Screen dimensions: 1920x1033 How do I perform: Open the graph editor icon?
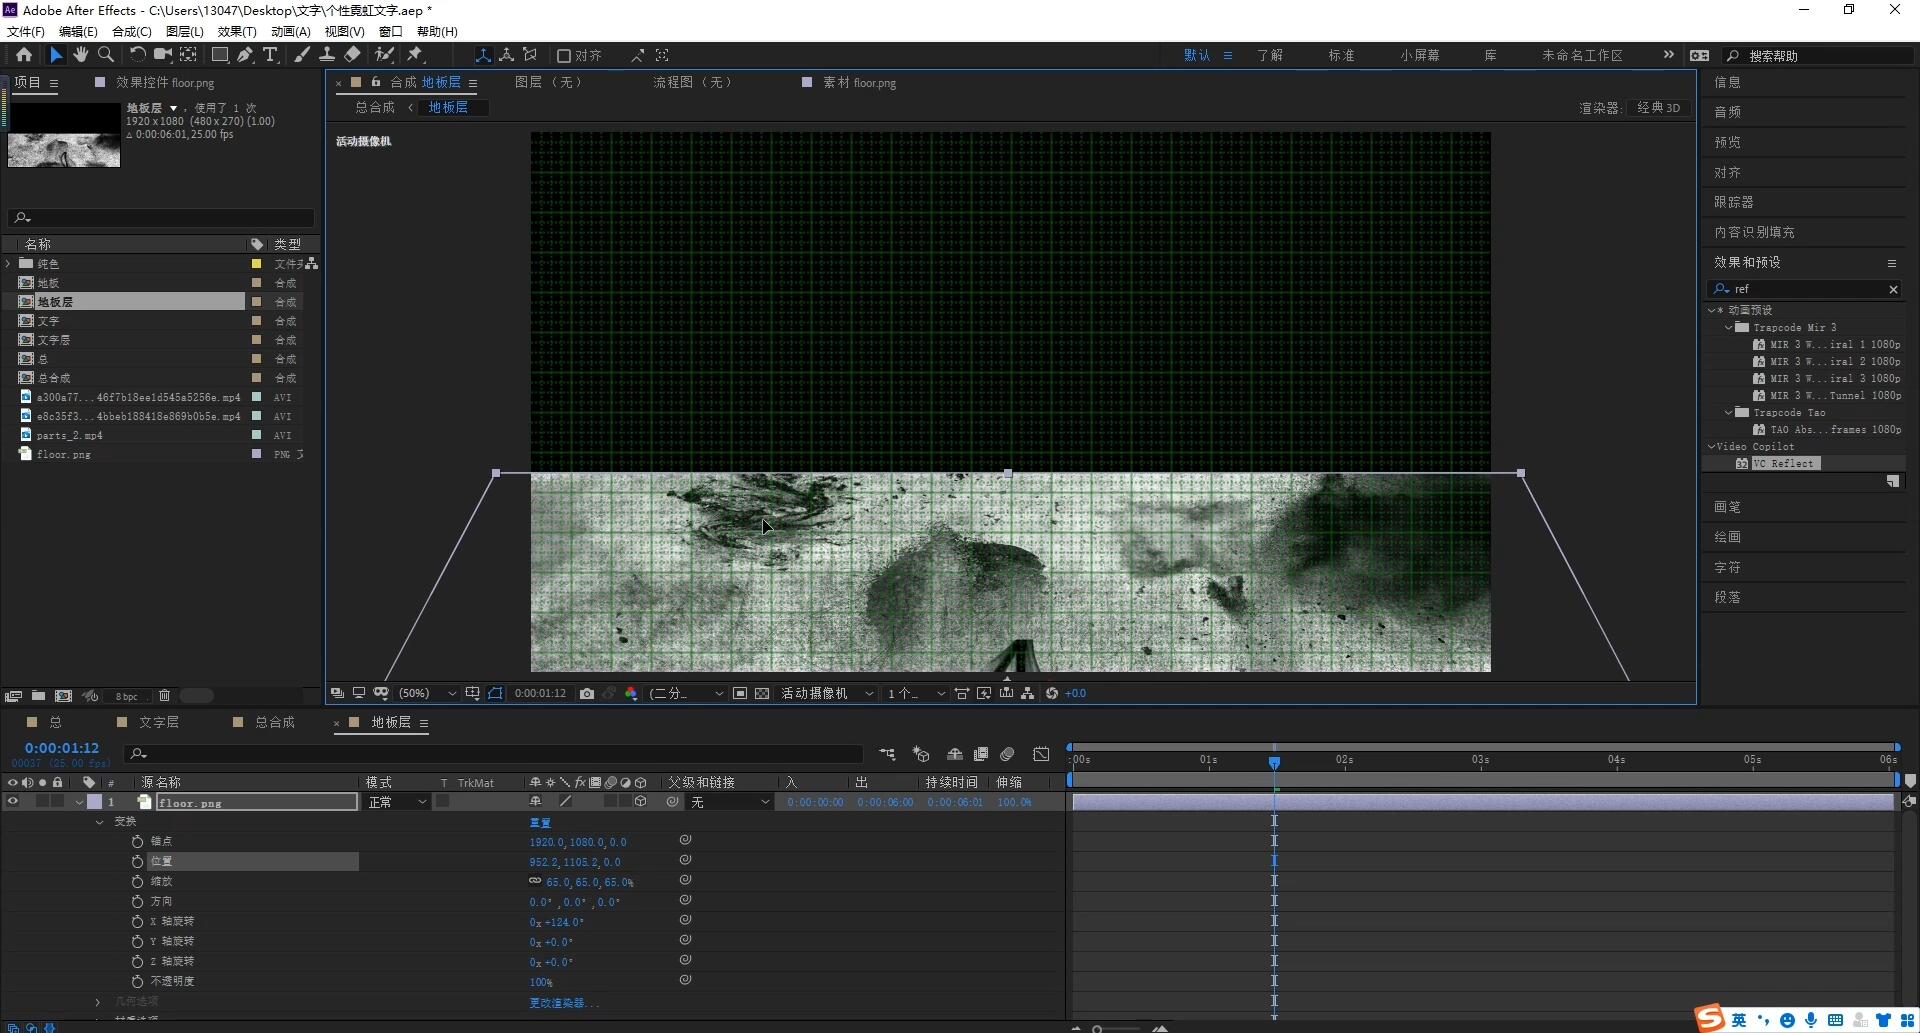(1041, 754)
